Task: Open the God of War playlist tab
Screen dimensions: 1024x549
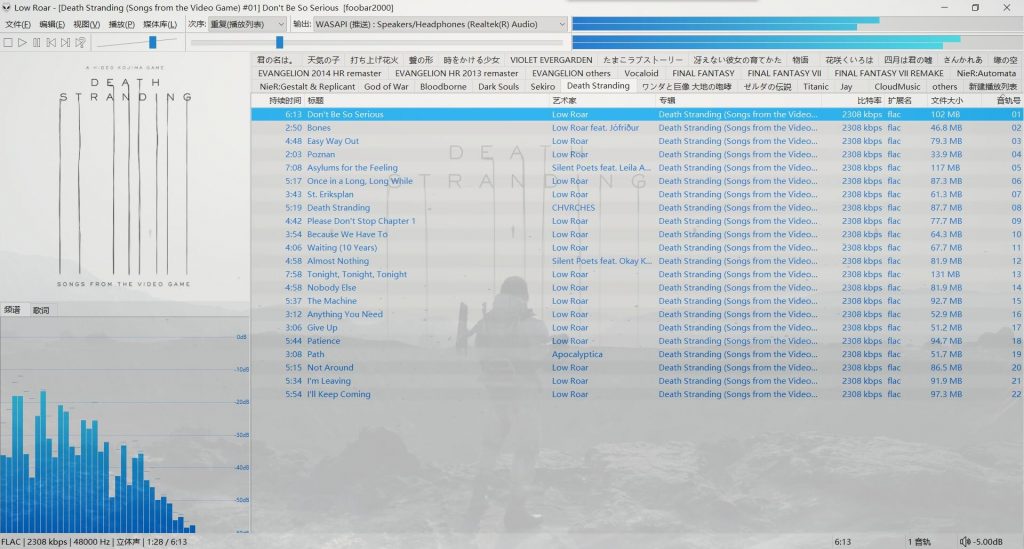Action: pyautogui.click(x=386, y=86)
